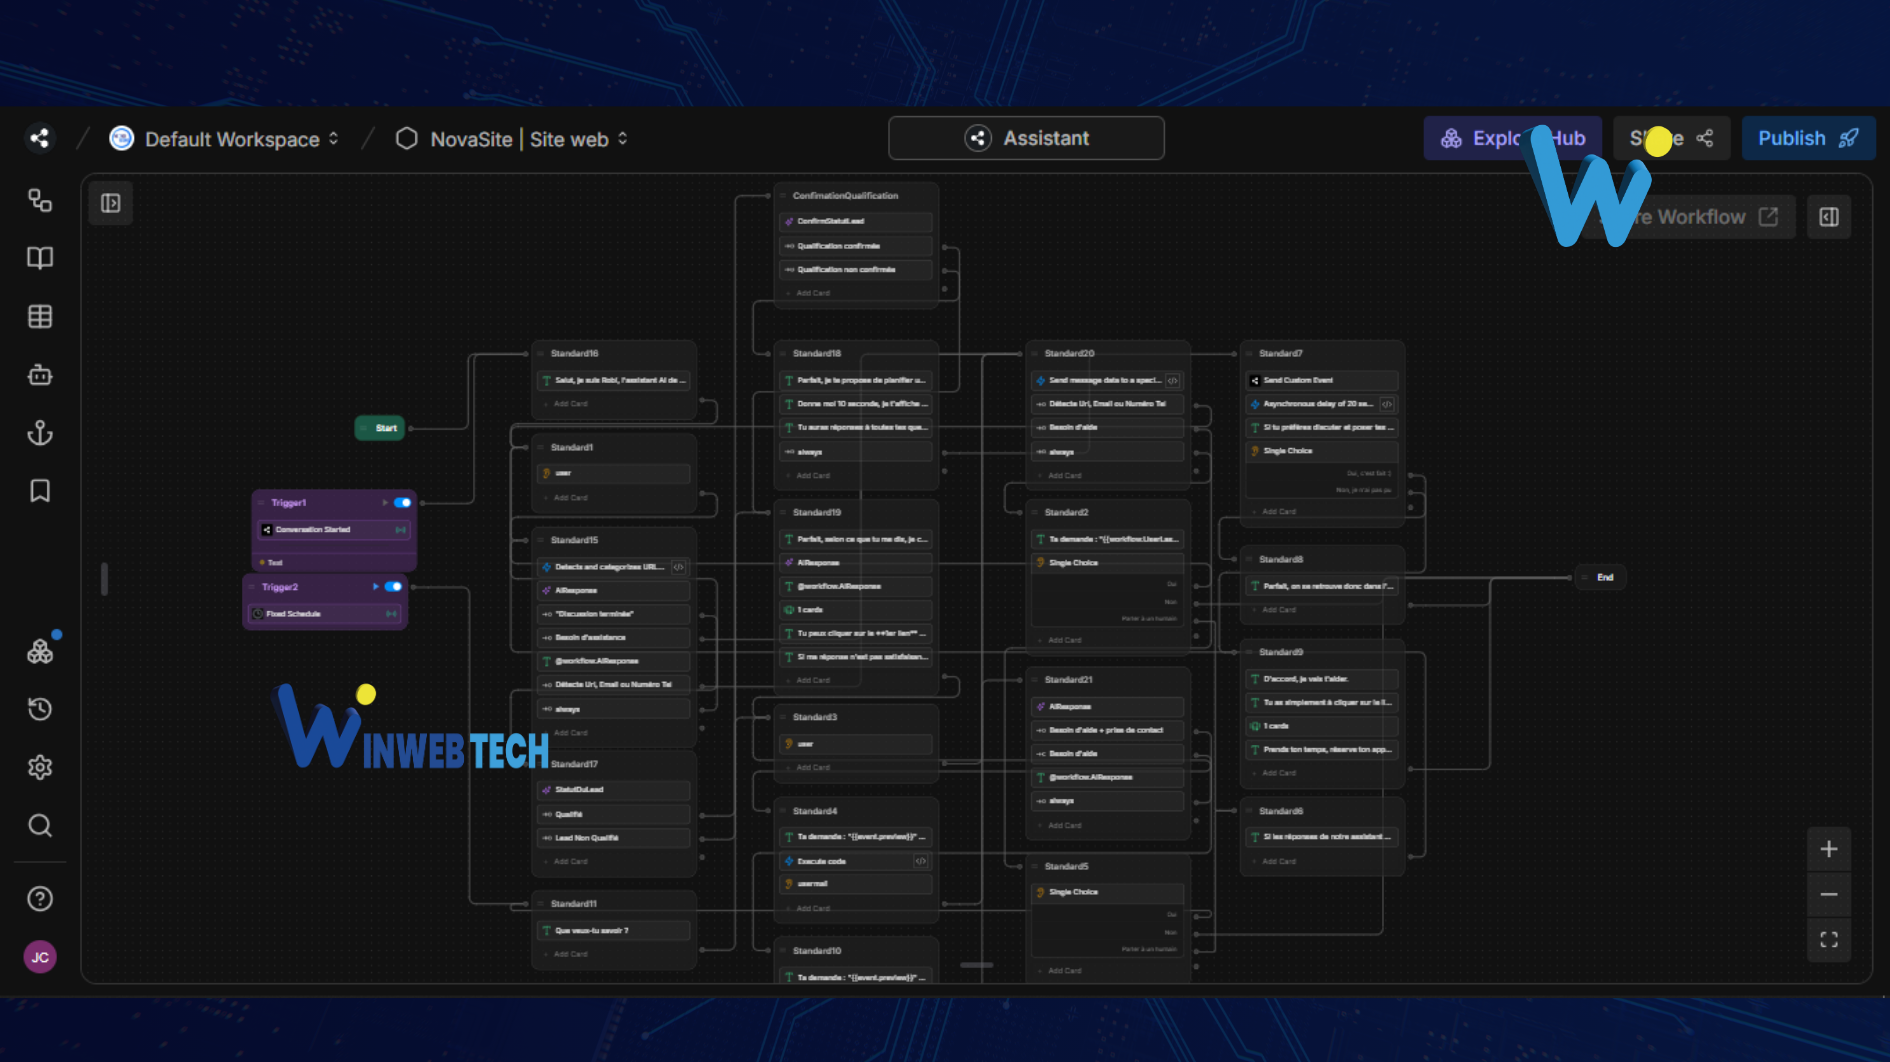This screenshot has height=1062, width=1890.
Task: Click the Fixed Schedule card signal icon
Action: [391, 614]
